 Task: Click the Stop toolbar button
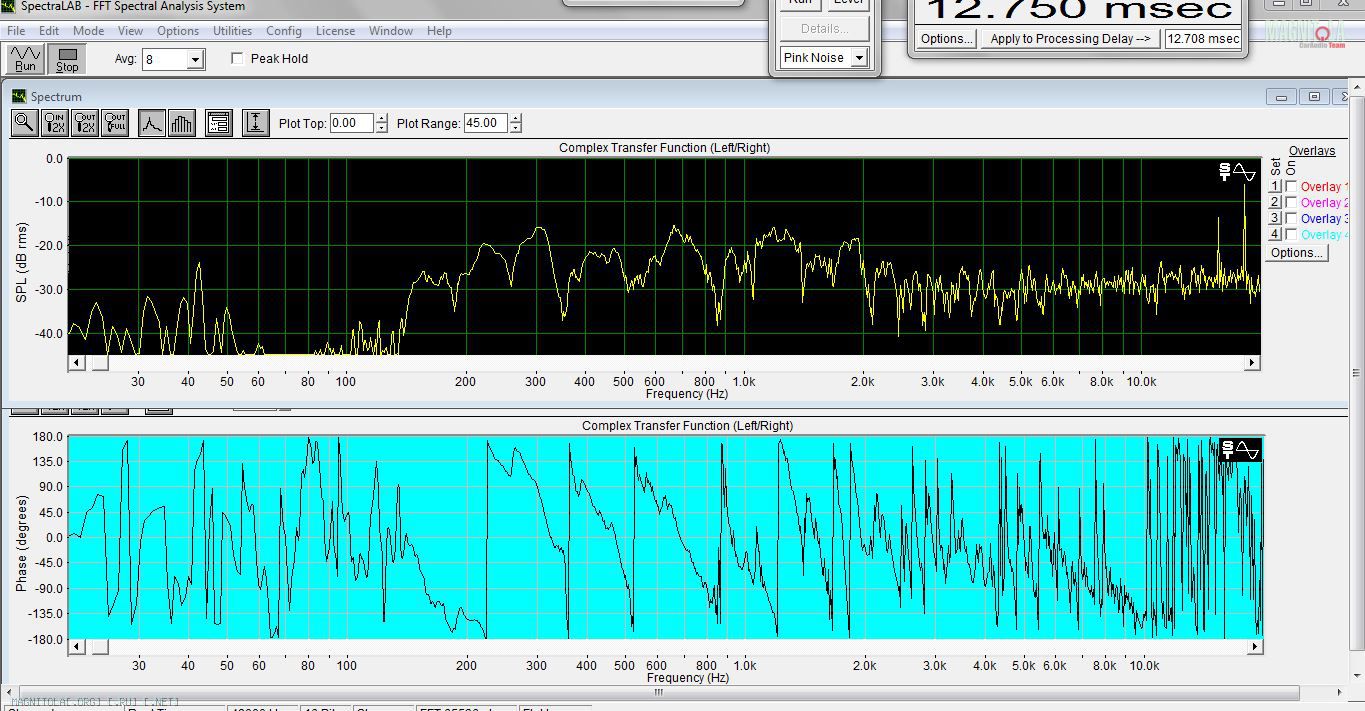tap(67, 59)
